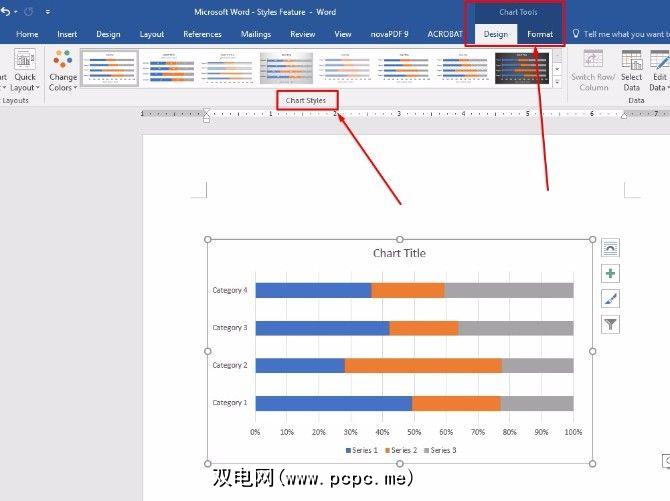Click the blue Series 1 bar of Category 1
The image size is (670, 501).
point(334,404)
